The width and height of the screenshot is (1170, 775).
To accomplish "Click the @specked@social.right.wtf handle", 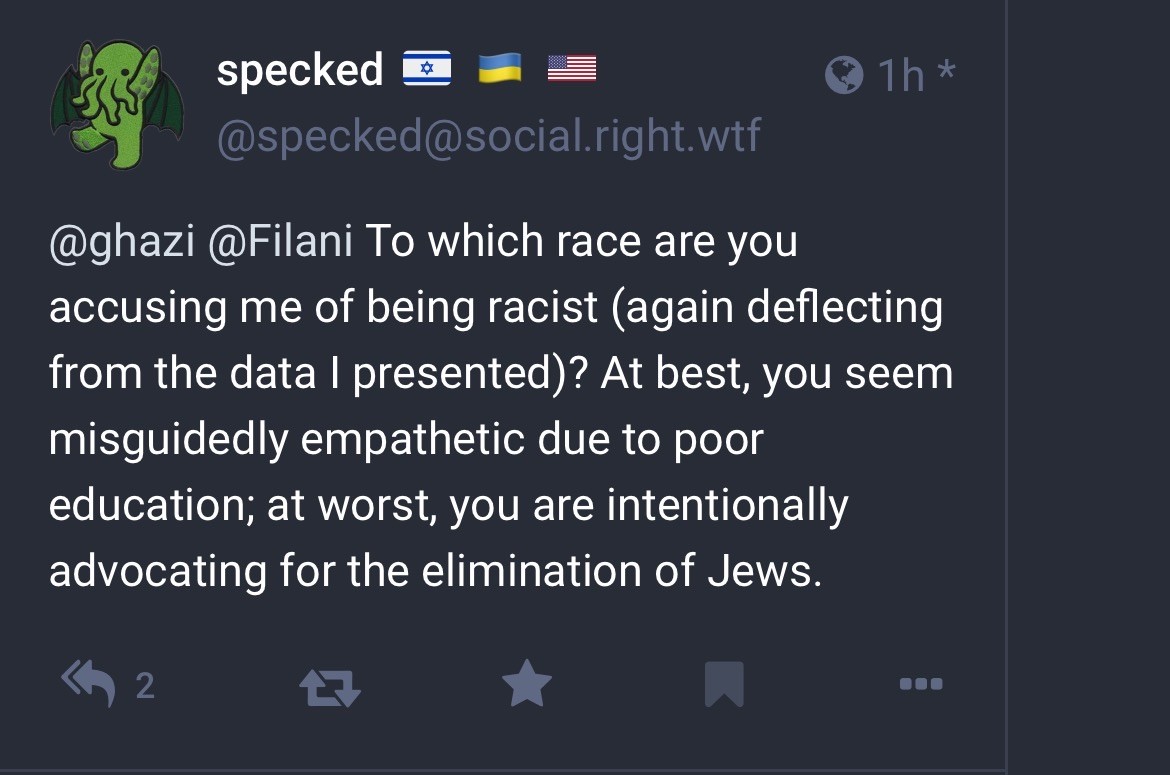I will click(488, 135).
